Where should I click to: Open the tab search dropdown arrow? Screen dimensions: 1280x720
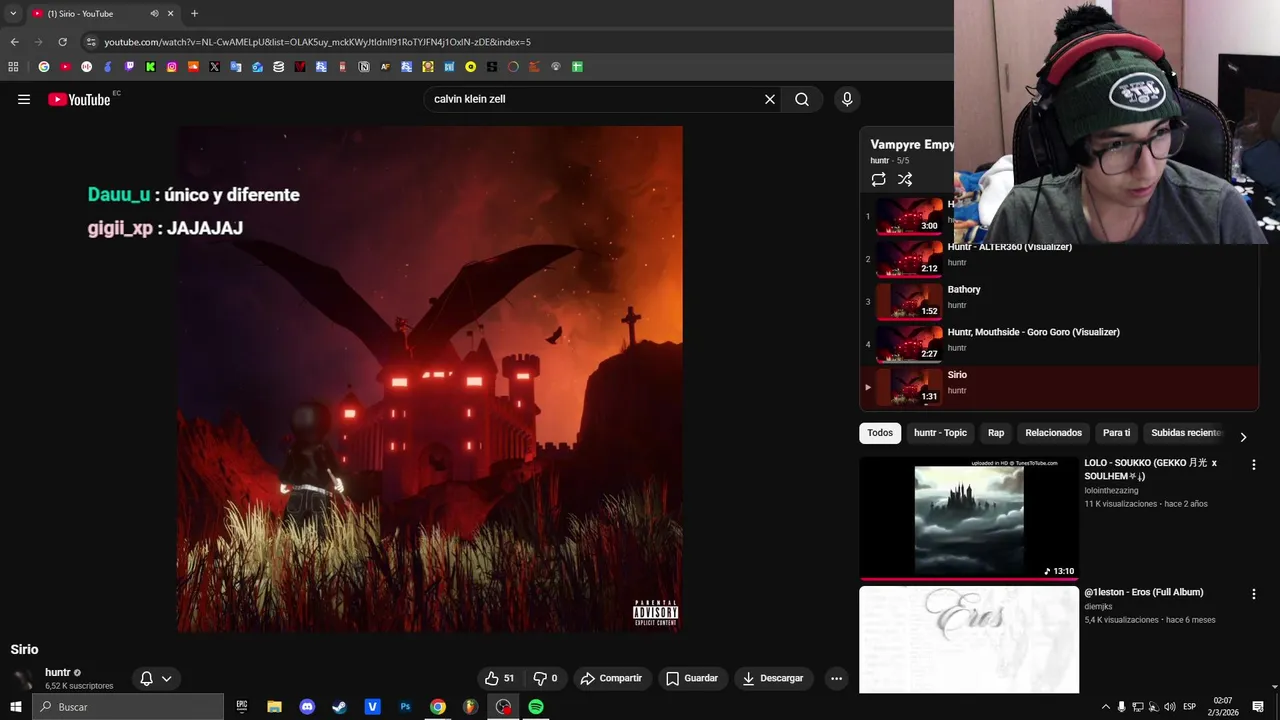coord(13,13)
